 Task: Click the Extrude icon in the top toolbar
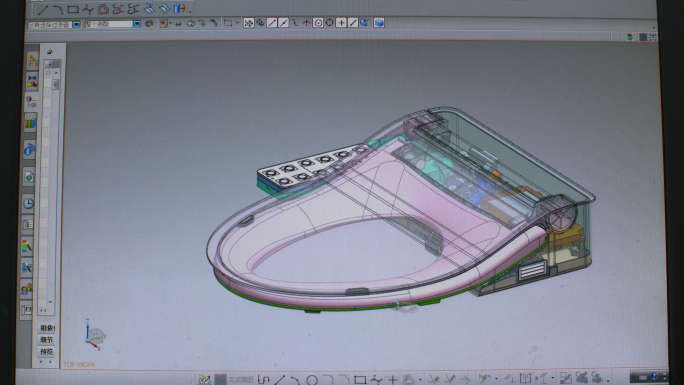(x=179, y=8)
